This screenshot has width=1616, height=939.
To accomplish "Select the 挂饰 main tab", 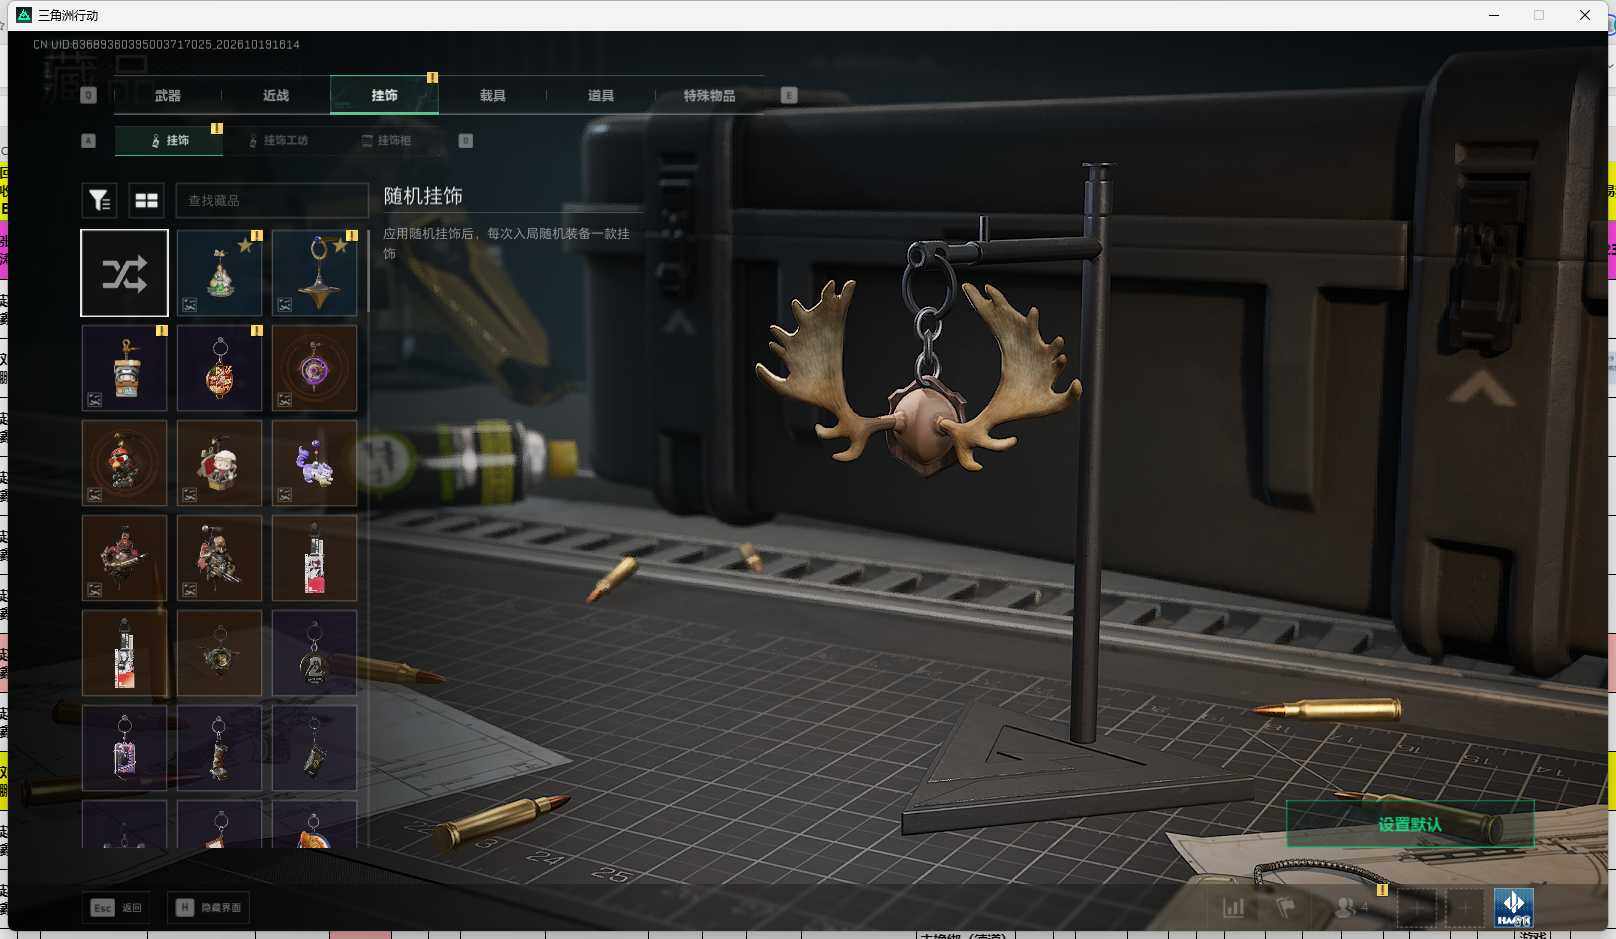I will click(x=384, y=95).
